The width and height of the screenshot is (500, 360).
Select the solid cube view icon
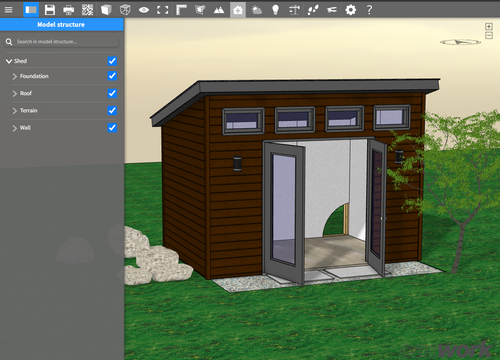click(106, 10)
